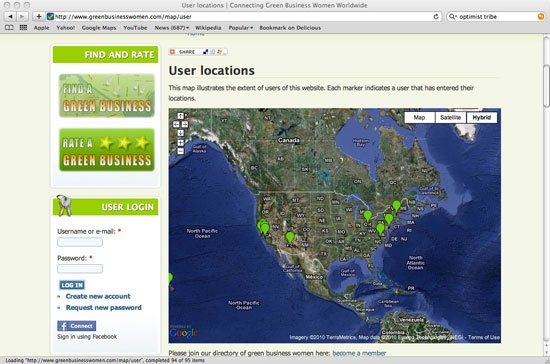Screen dimensions: 550x364
Task: Click the Canada label on the map
Action: pos(289,140)
